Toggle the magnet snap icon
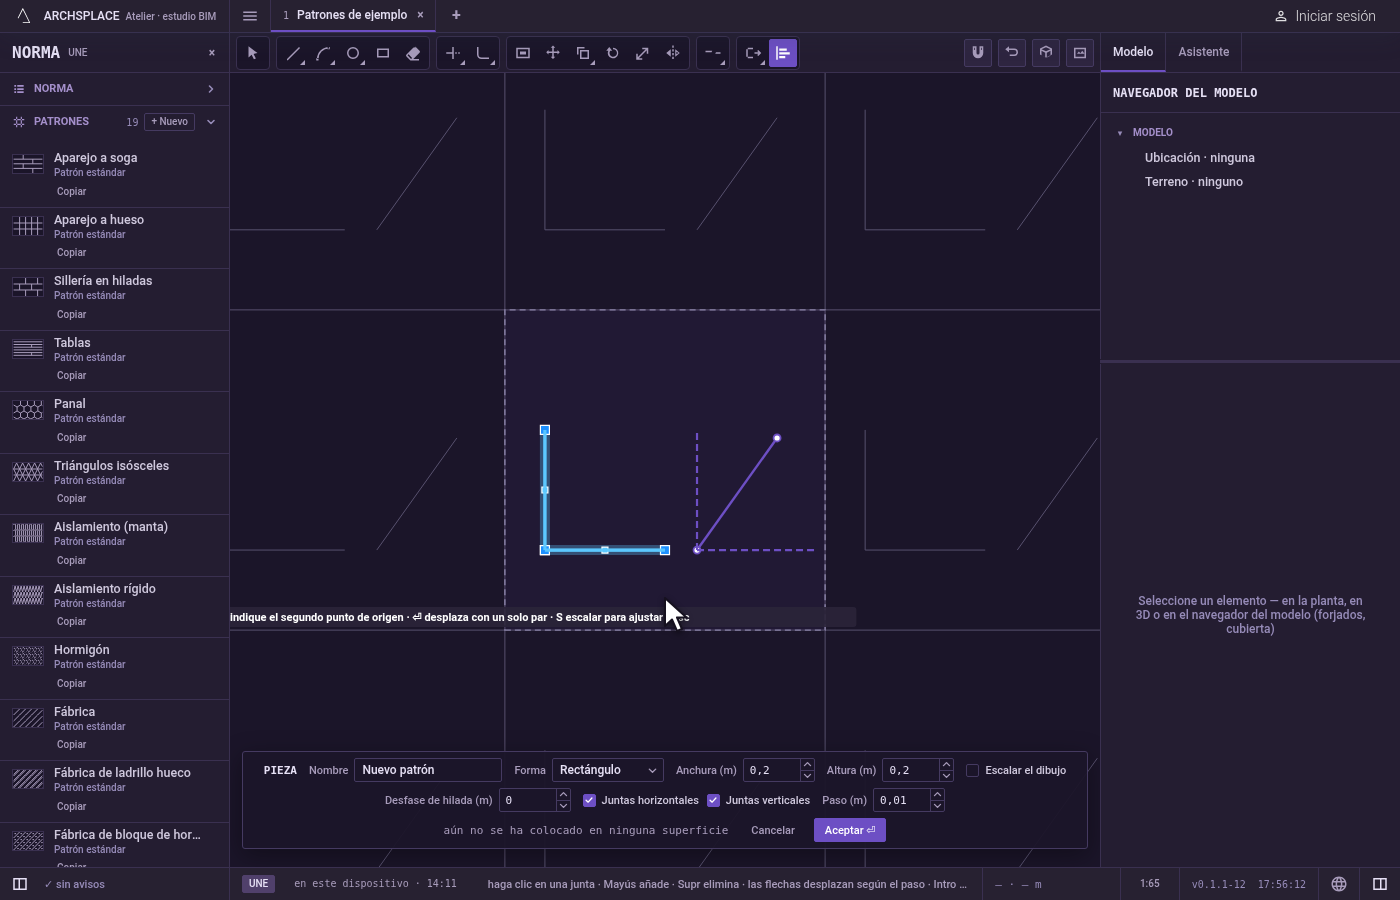1400x900 pixels. 978,53
